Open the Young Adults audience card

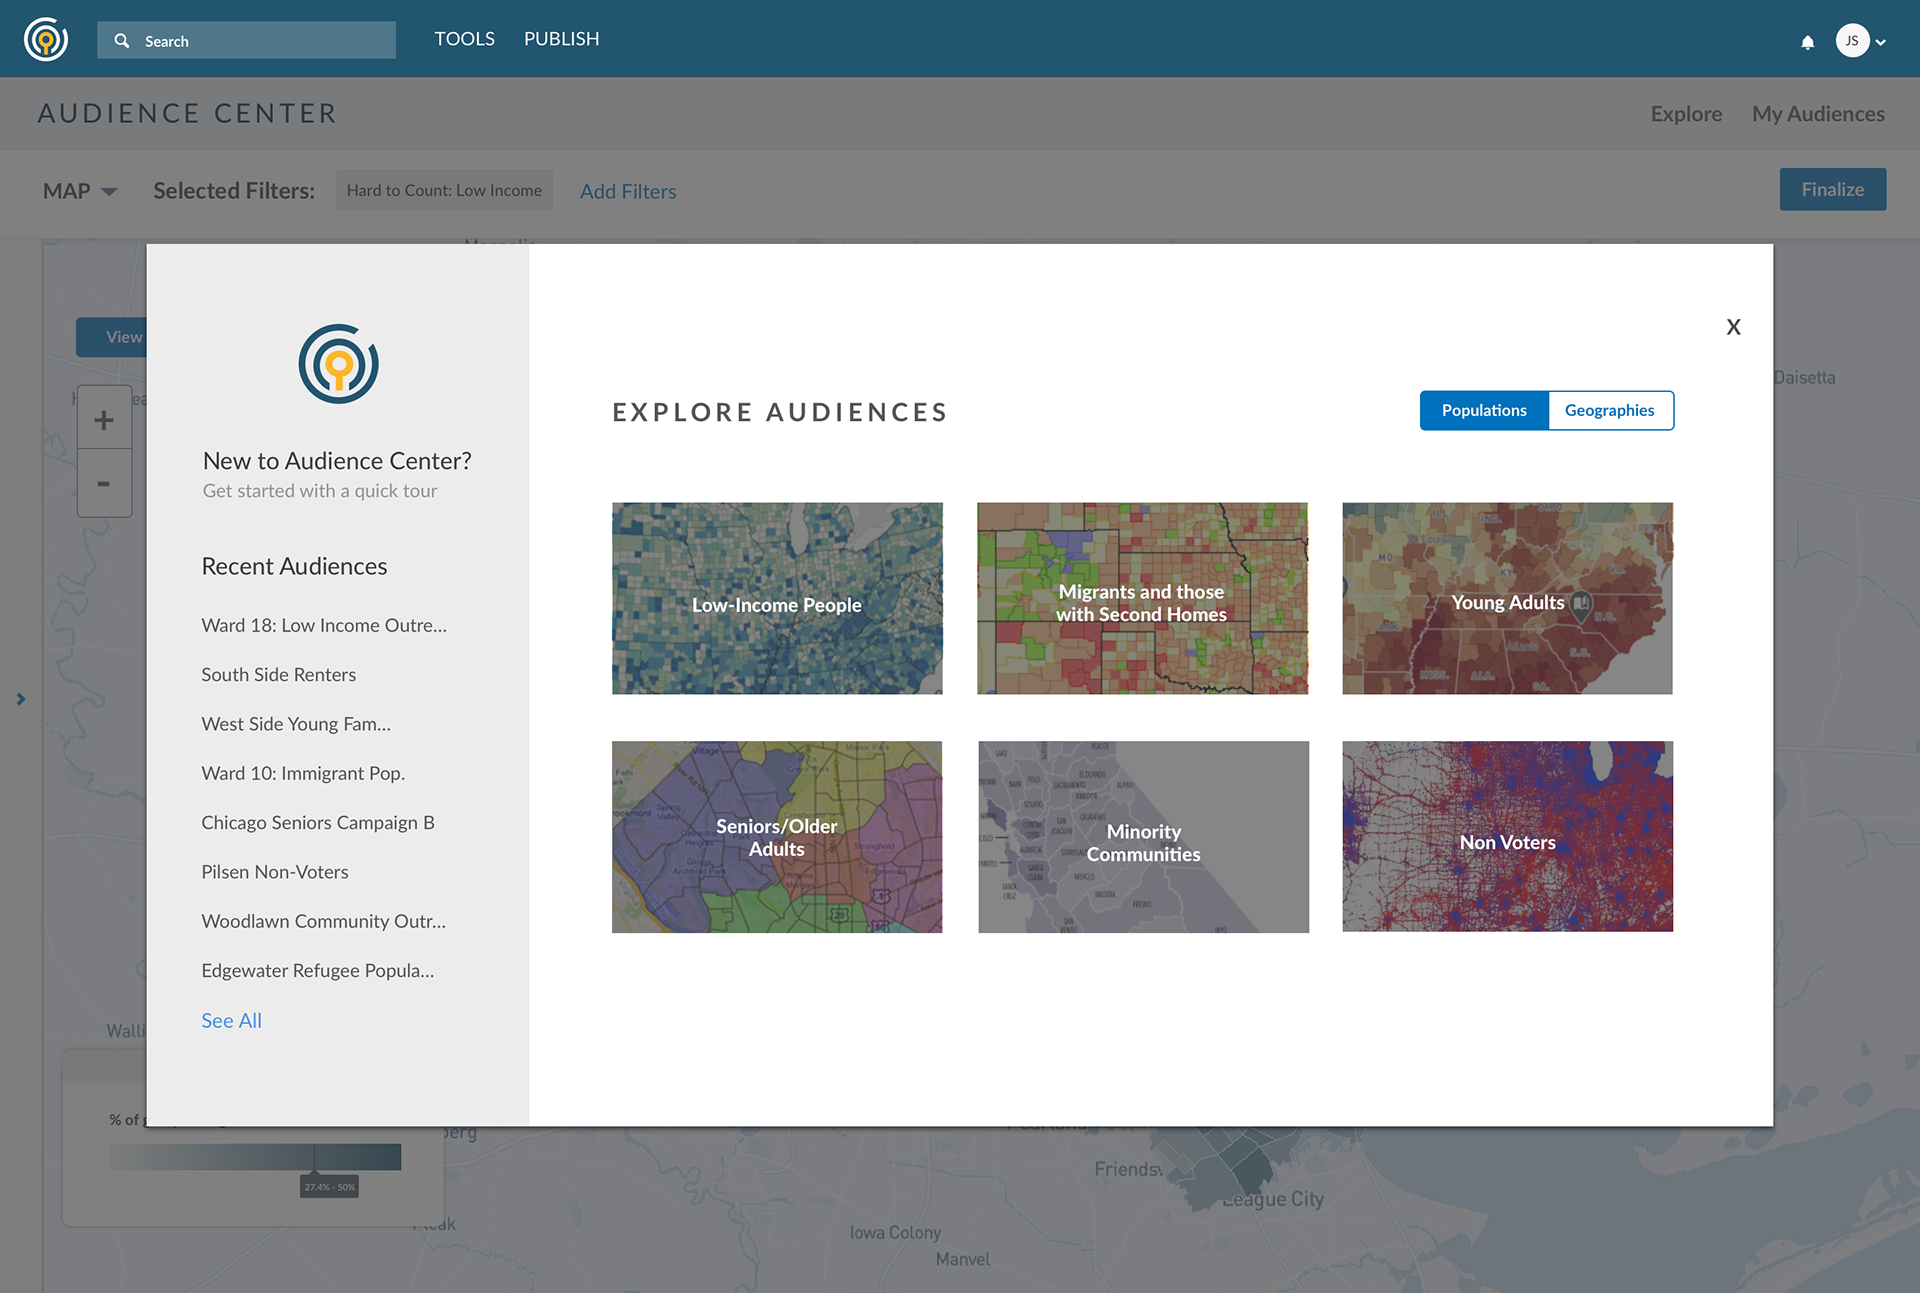click(x=1507, y=598)
